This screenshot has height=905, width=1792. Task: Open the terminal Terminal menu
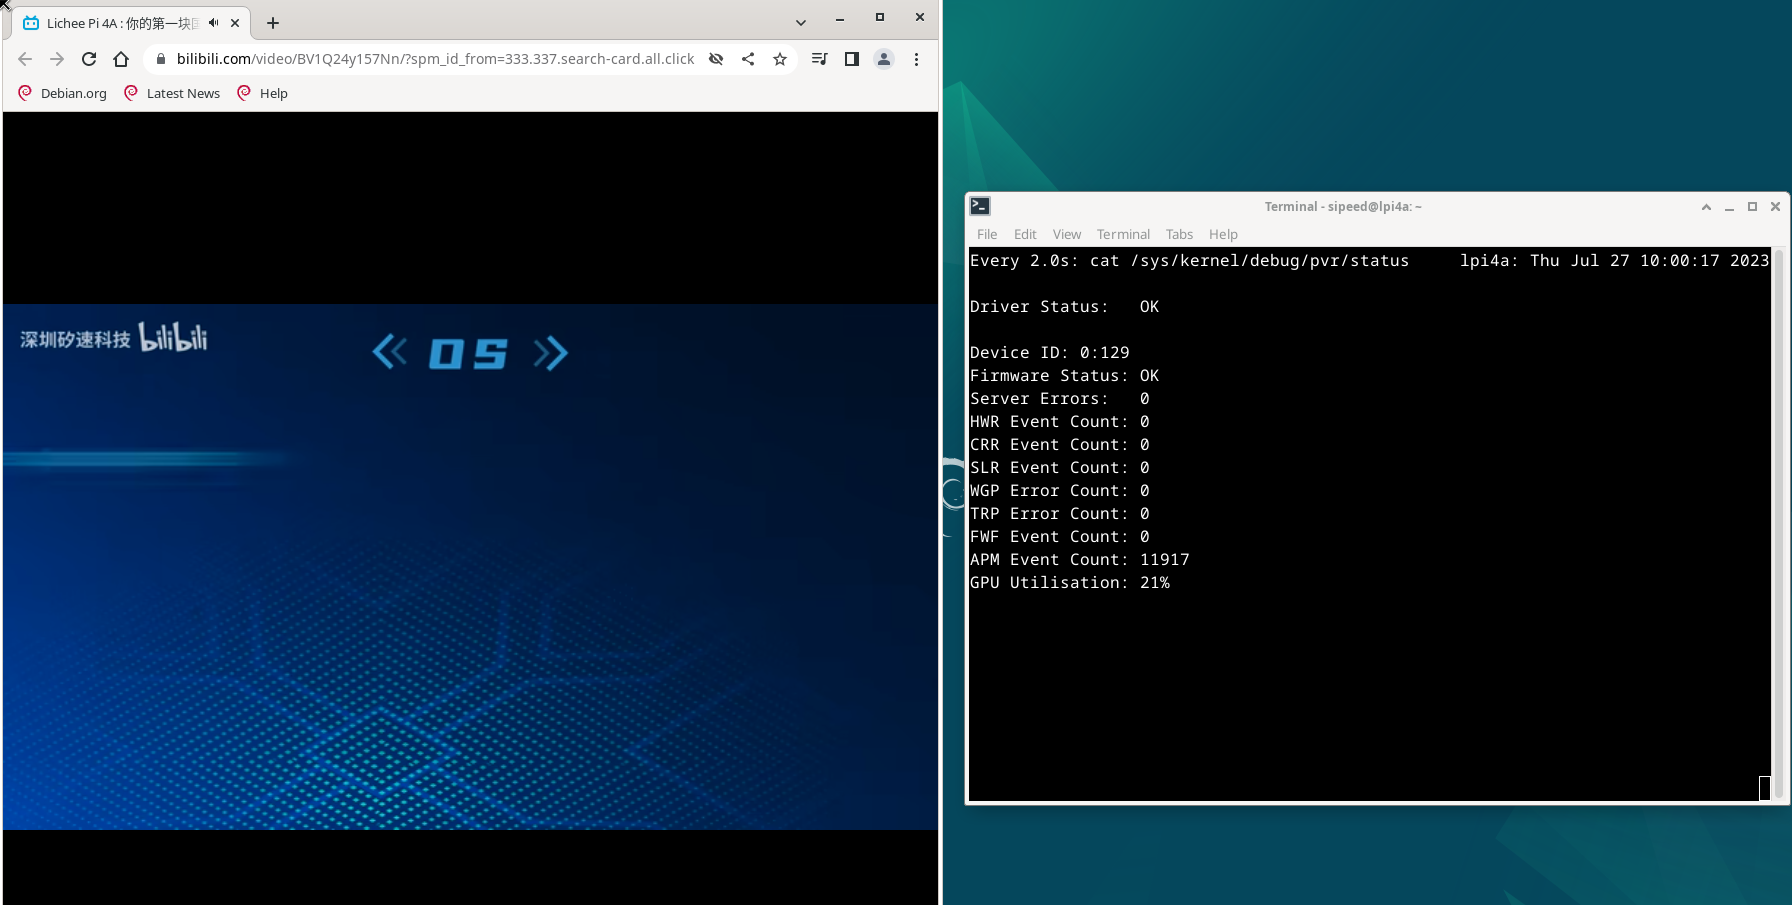click(1123, 234)
